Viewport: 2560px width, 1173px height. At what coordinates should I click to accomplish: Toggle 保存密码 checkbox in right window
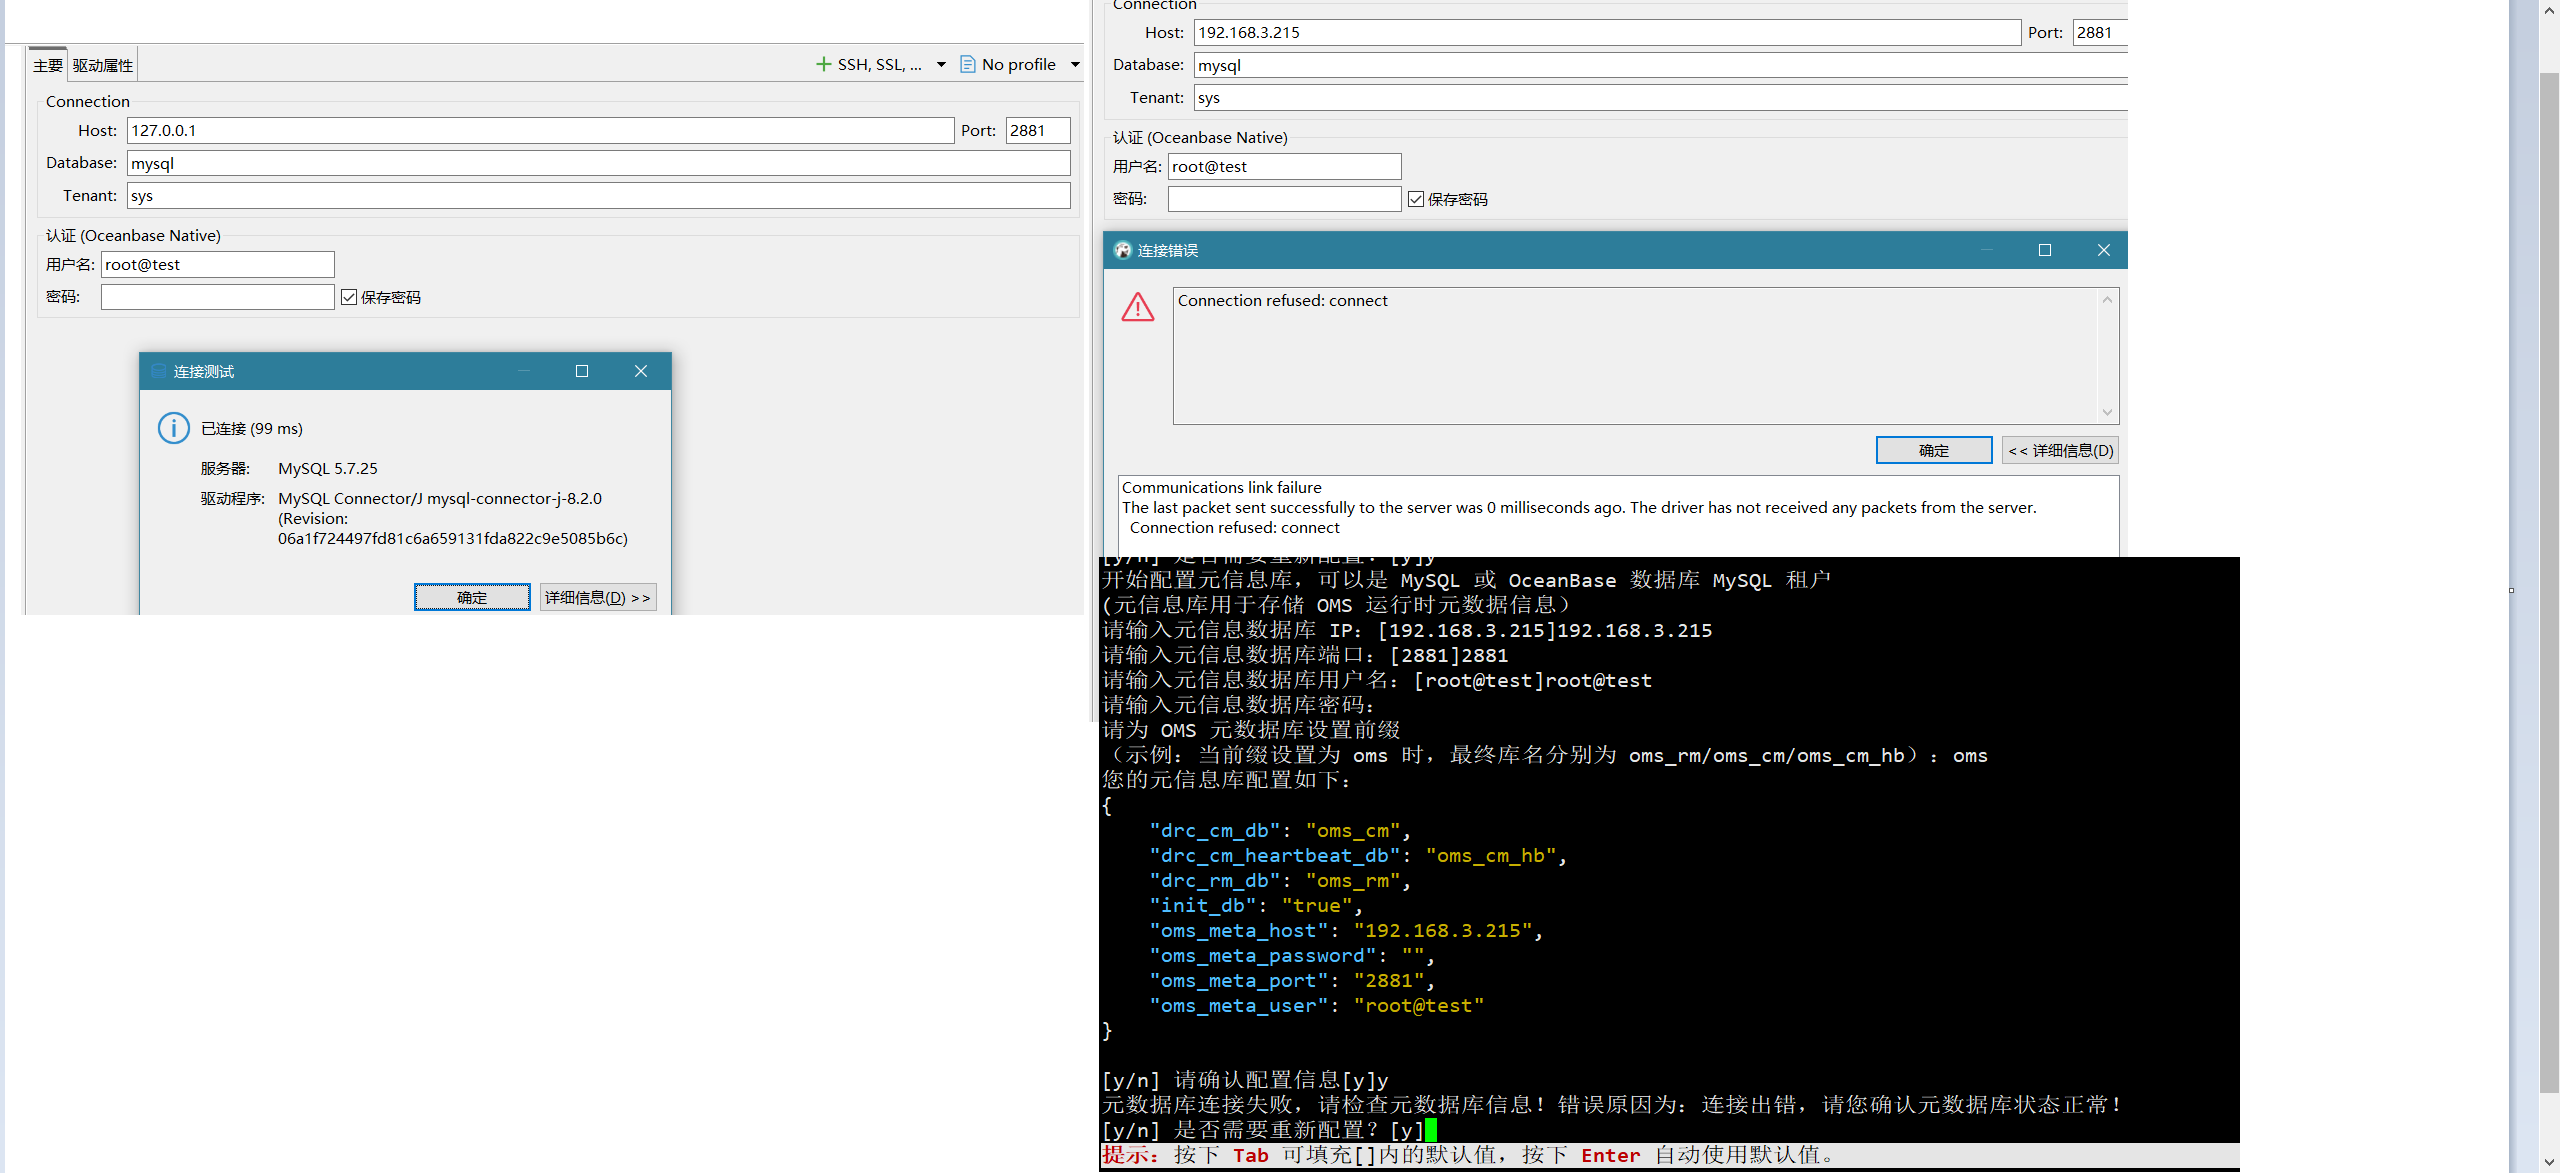point(1416,199)
